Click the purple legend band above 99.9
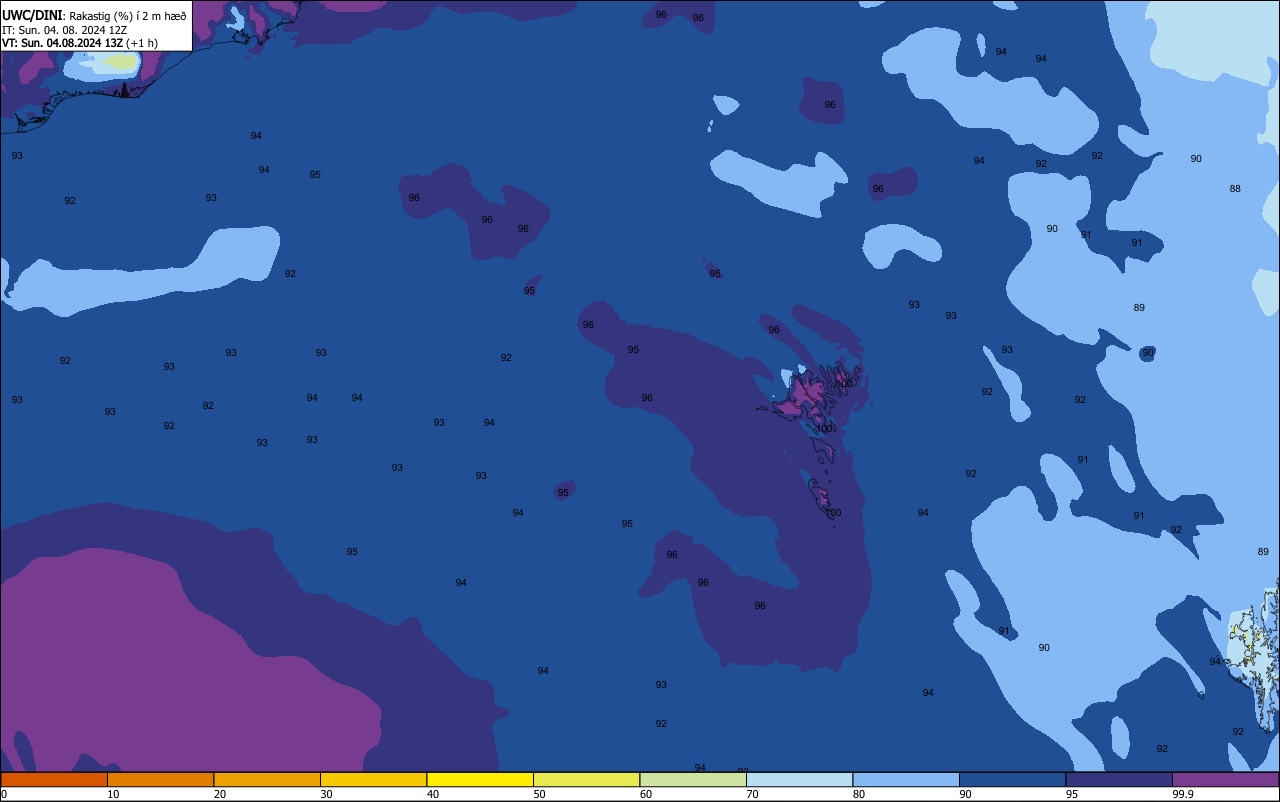The image size is (1280, 802). pos(1225,779)
